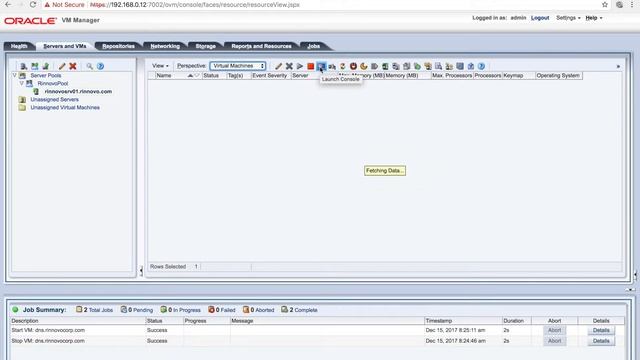Switch to the Servers and VMs tab

pyautogui.click(x=64, y=46)
